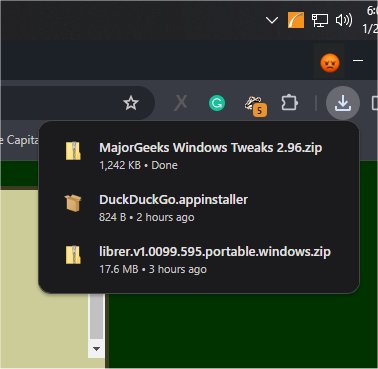The height and width of the screenshot is (369, 378).
Task: Open the Grammarly extension icon
Action: coord(217,103)
